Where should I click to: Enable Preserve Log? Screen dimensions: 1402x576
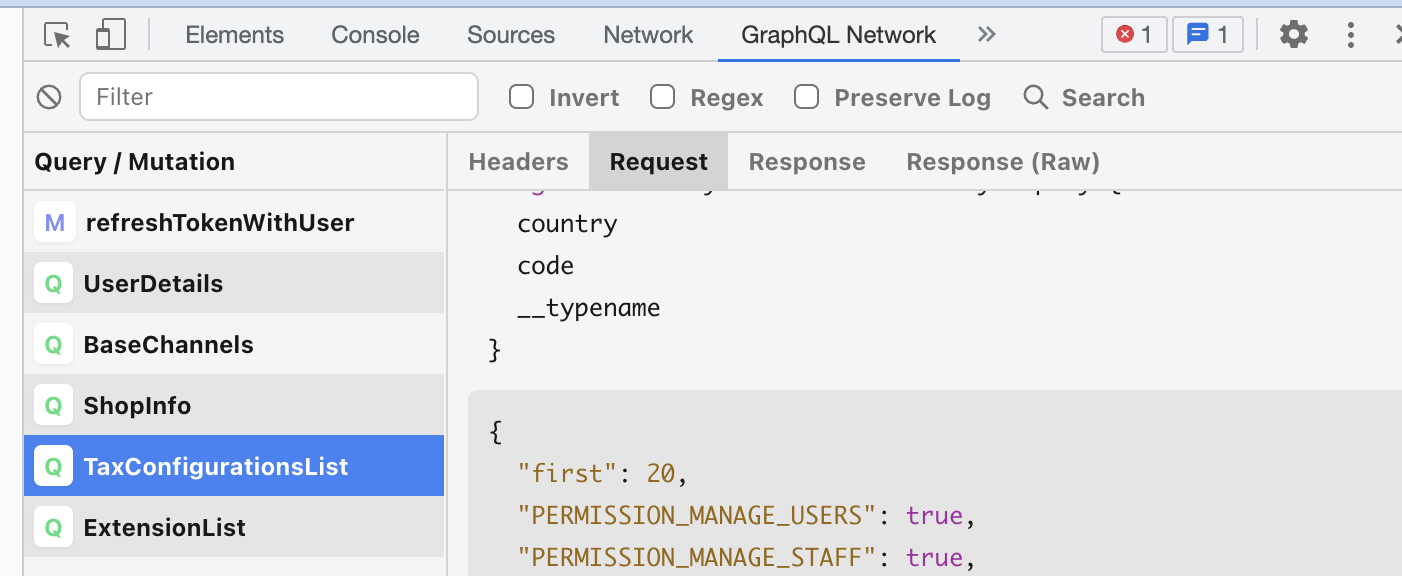point(806,96)
